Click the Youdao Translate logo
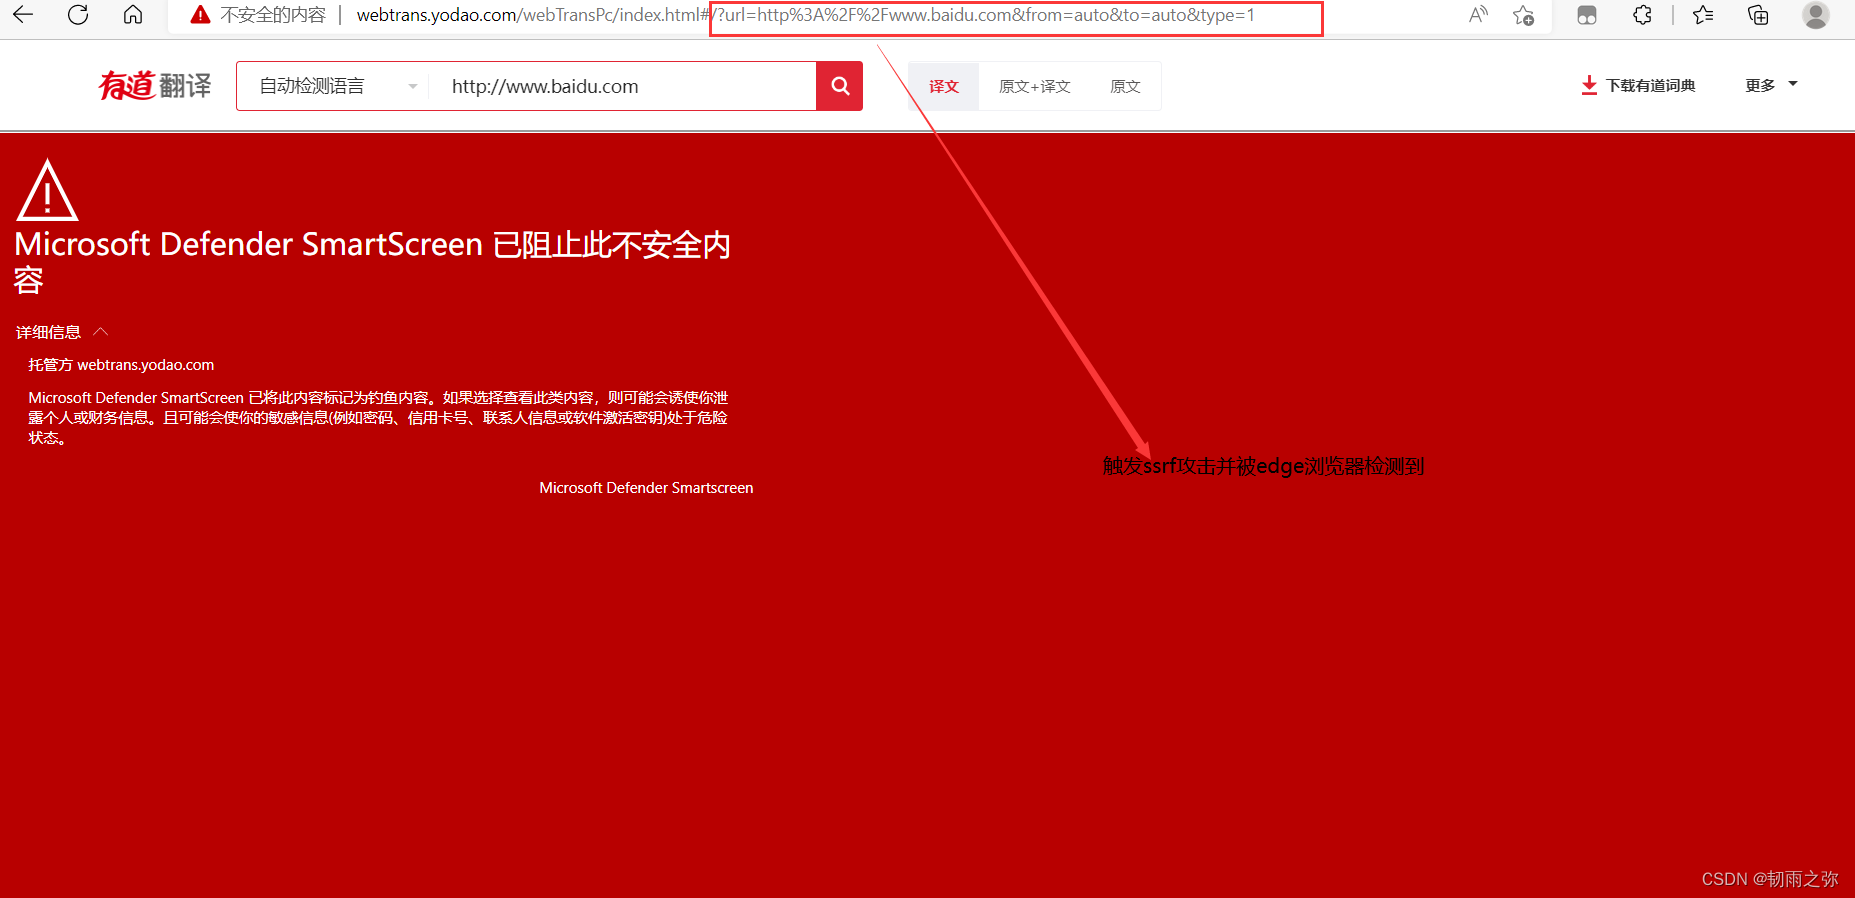Viewport: 1855px width, 898px height. (x=155, y=86)
